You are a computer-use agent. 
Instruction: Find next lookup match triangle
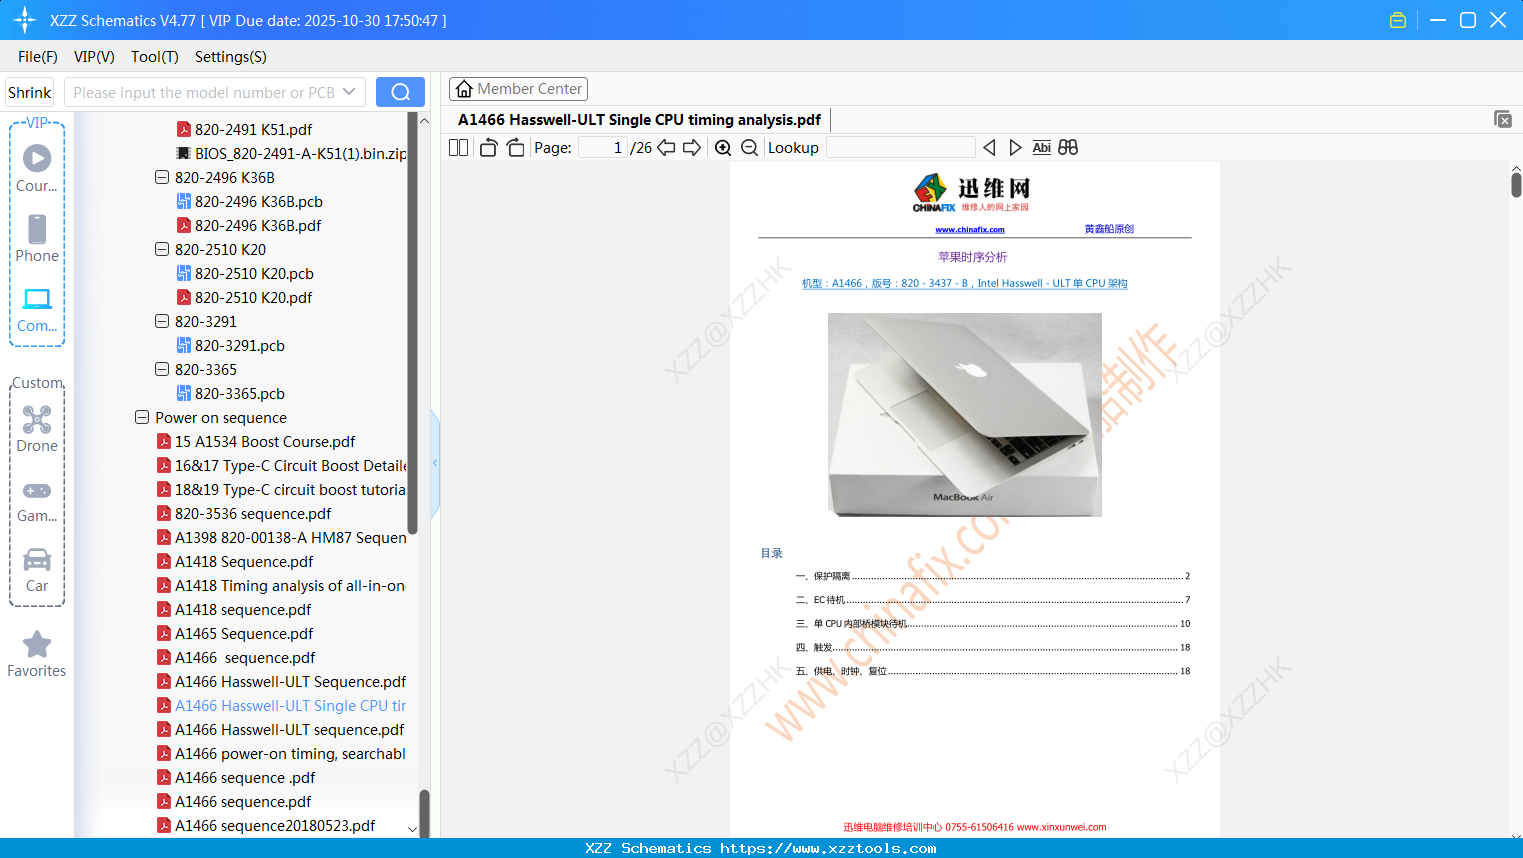click(1015, 148)
